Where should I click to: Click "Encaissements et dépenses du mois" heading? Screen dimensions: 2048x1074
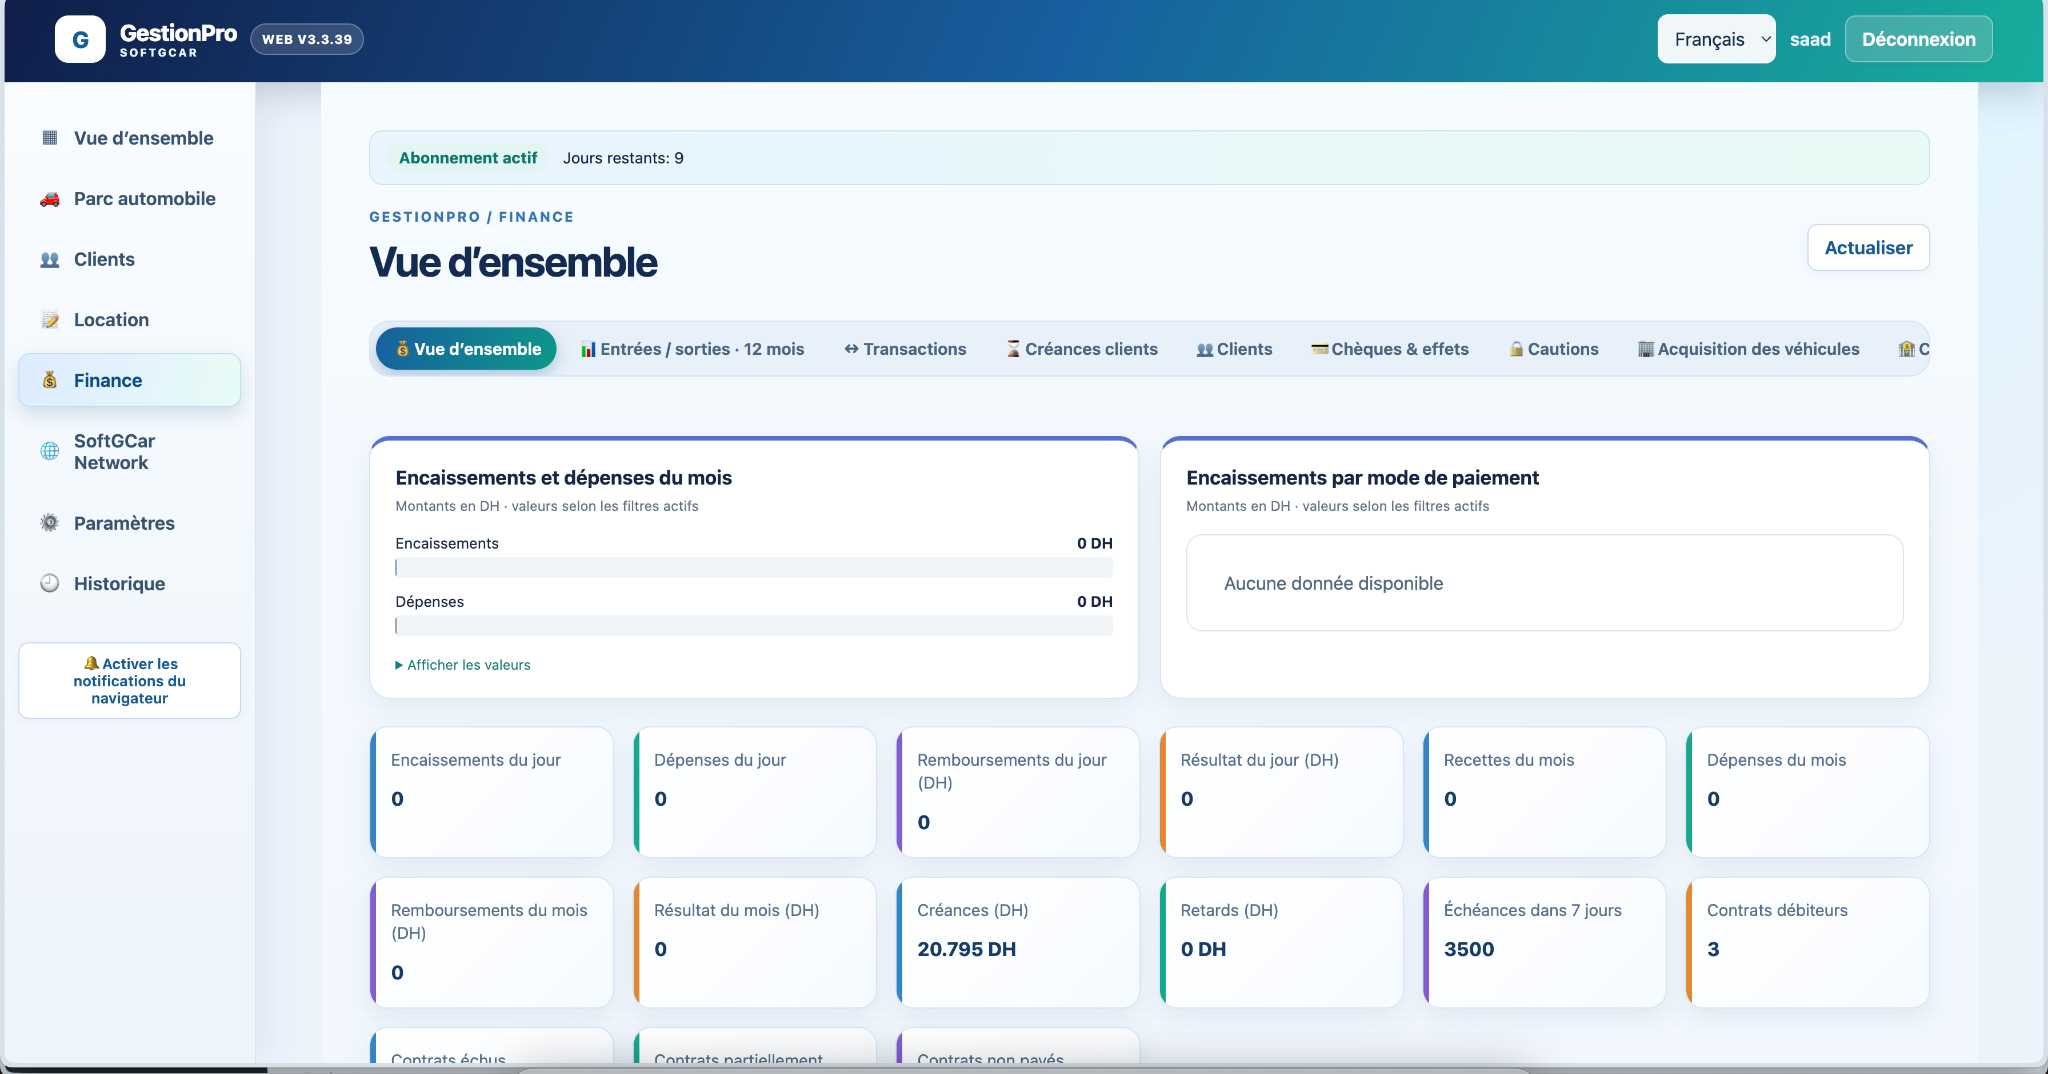564,478
